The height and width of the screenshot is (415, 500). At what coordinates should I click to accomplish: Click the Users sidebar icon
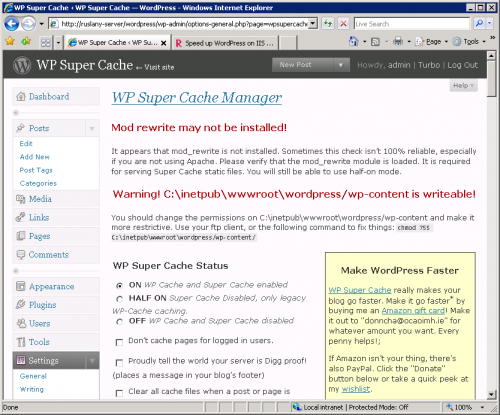pos(21,323)
